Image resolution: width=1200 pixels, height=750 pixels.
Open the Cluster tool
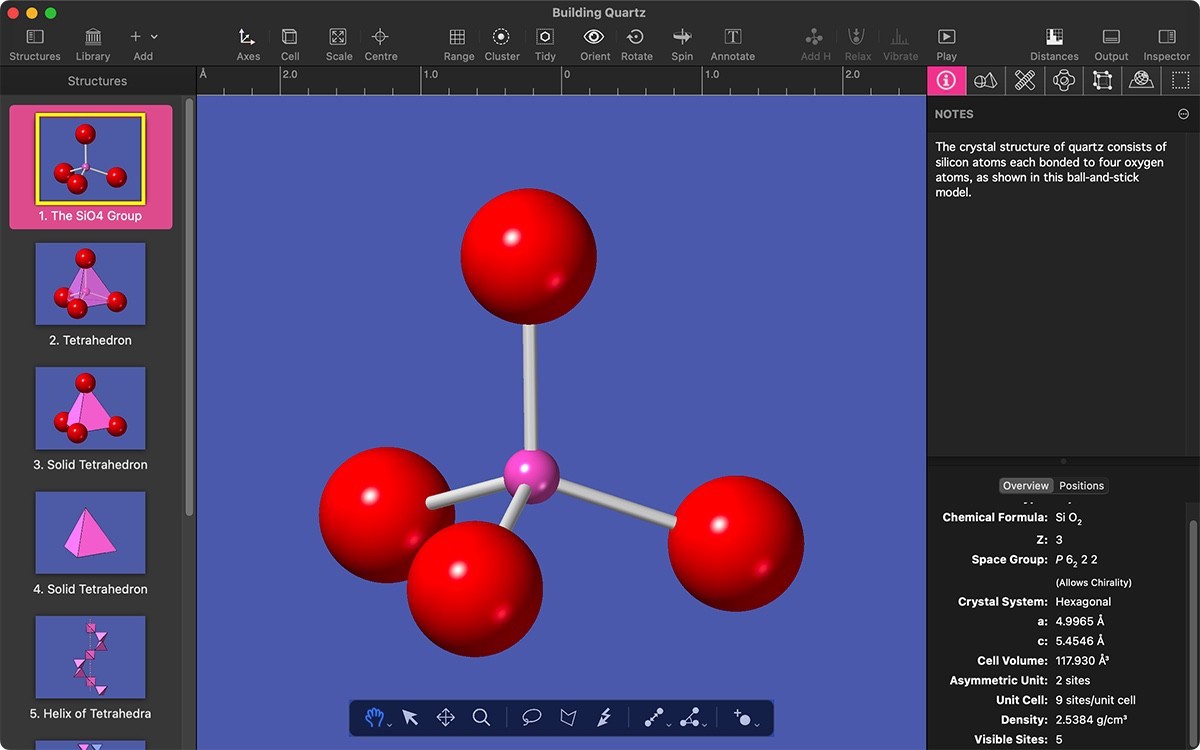click(x=501, y=40)
